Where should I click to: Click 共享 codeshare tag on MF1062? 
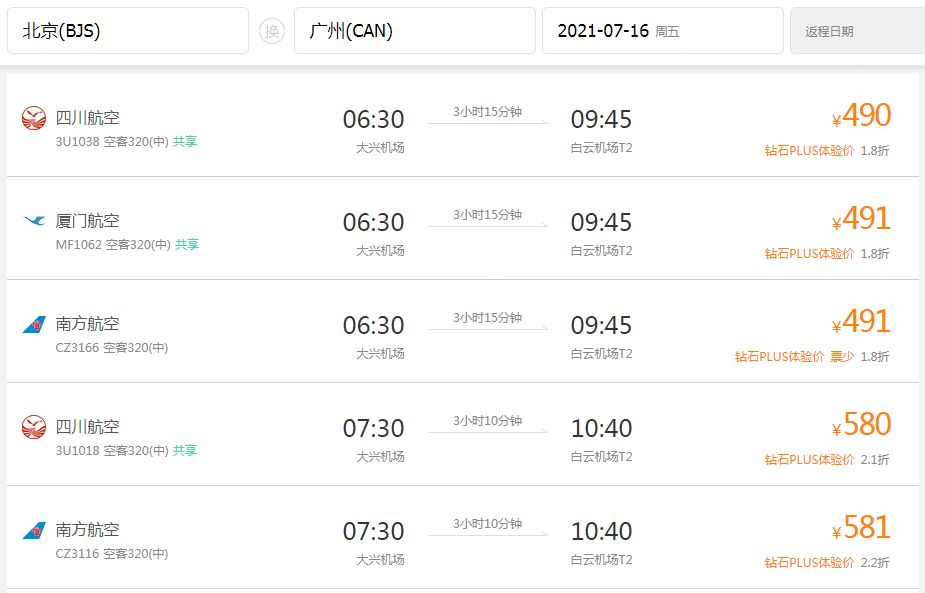[x=187, y=244]
